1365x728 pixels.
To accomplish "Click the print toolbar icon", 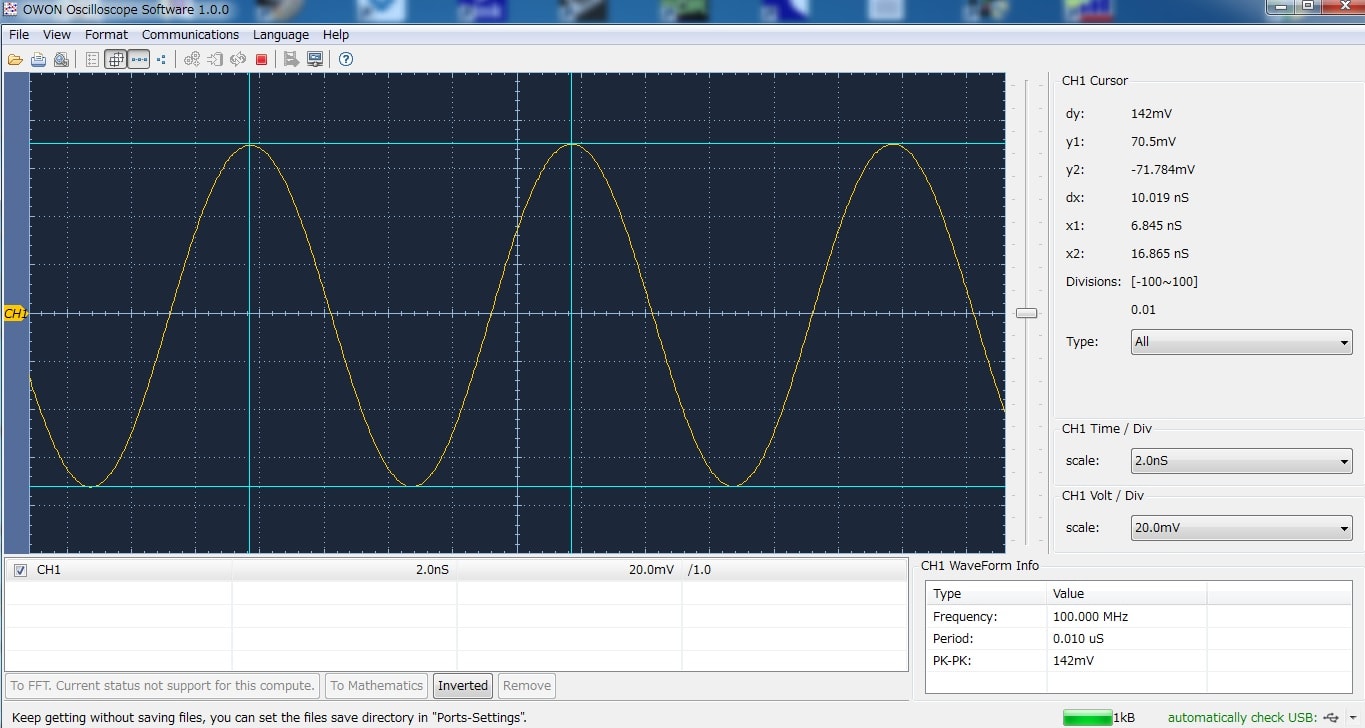I will (38, 60).
